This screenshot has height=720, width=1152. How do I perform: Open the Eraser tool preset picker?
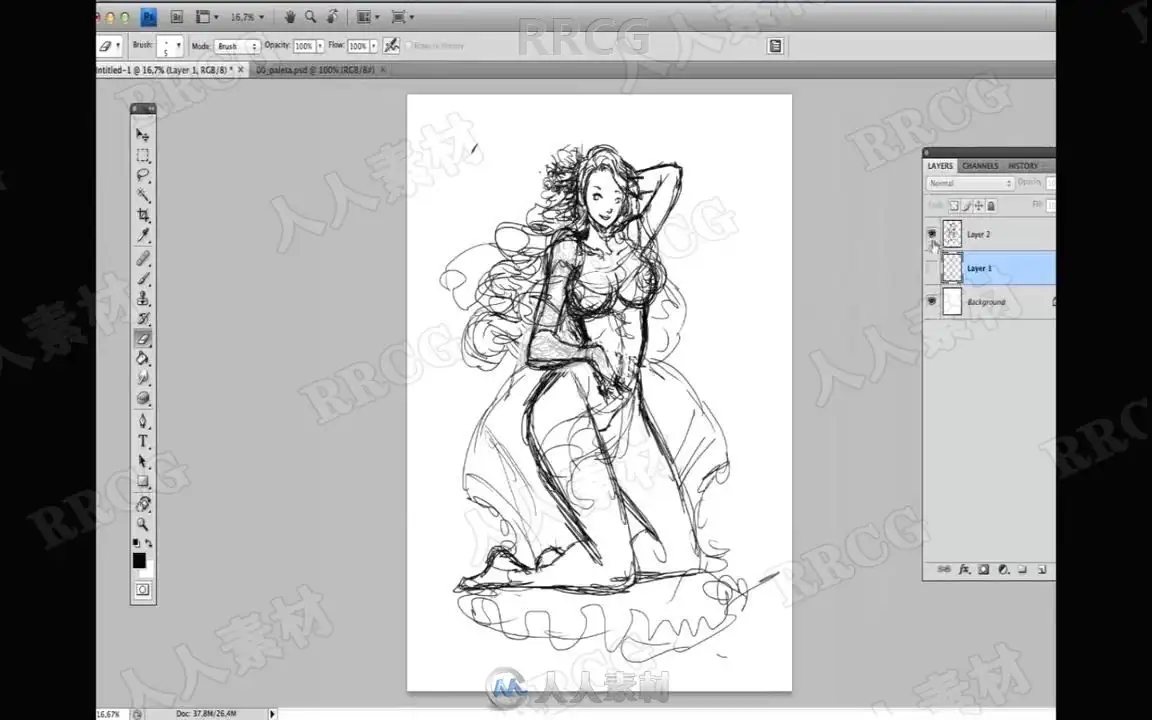109,46
